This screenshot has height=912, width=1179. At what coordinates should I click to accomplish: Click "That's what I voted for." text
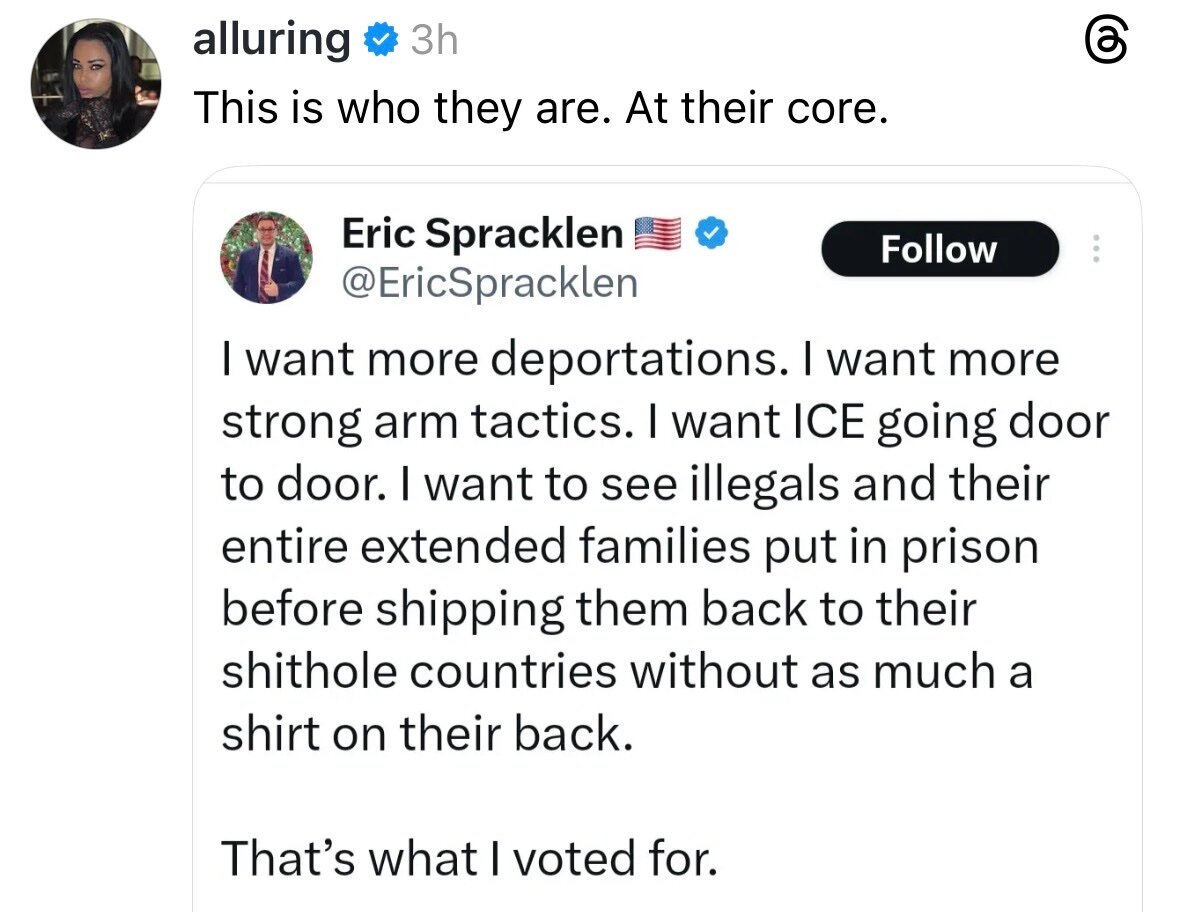tap(469, 858)
